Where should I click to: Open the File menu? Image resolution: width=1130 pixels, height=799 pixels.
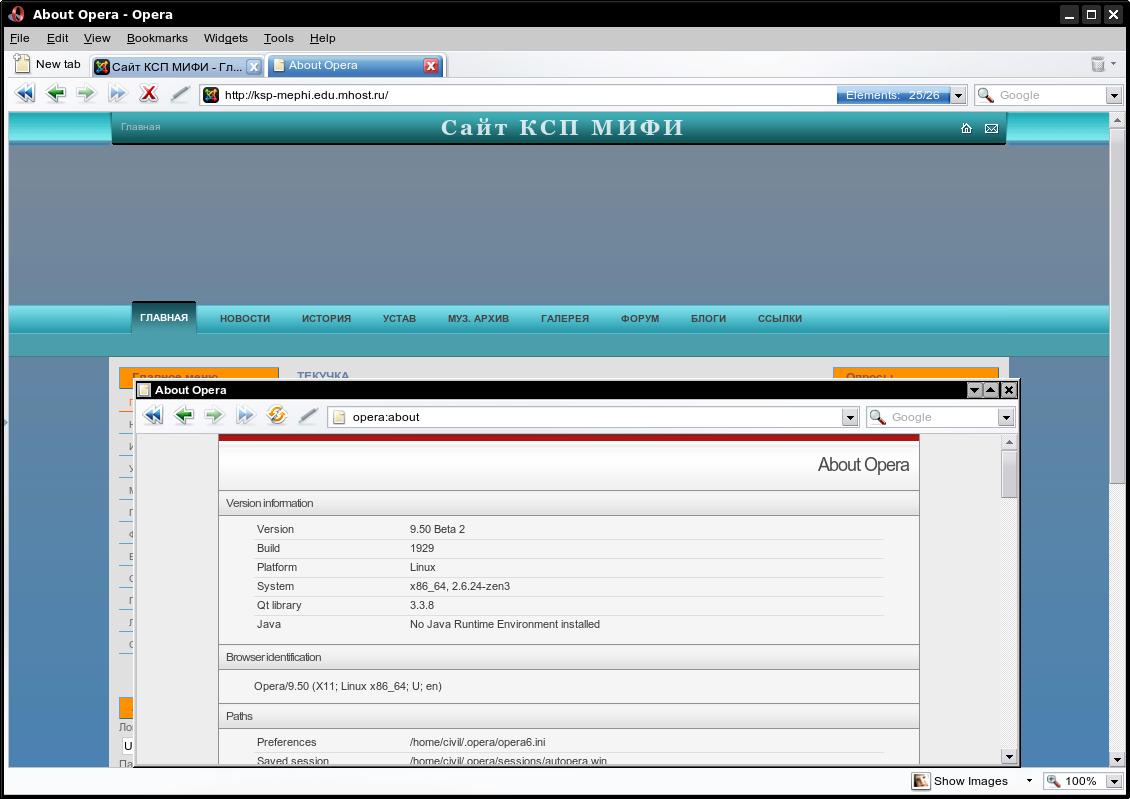[19, 38]
